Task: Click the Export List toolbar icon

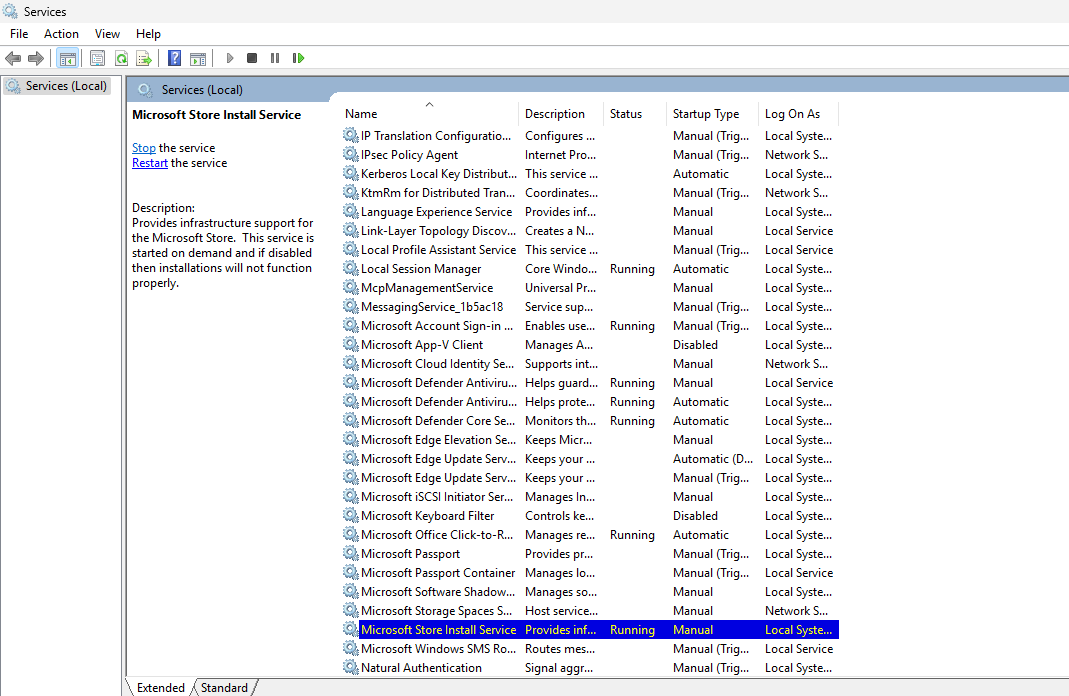Action: point(144,58)
